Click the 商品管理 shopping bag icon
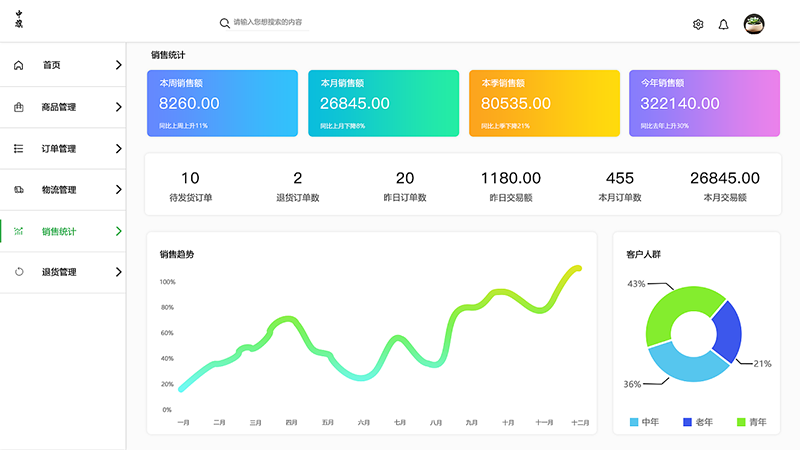 (x=19, y=107)
